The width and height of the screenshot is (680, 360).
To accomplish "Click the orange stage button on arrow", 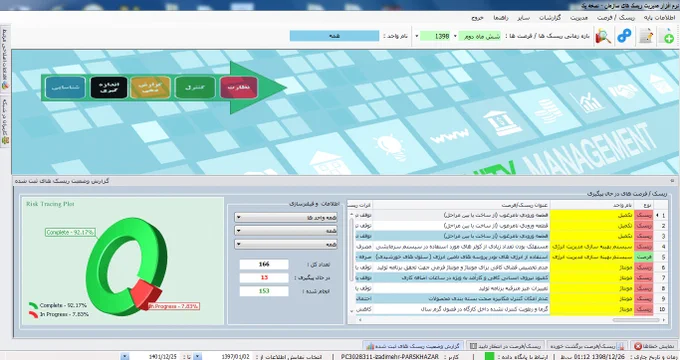I will (150, 87).
